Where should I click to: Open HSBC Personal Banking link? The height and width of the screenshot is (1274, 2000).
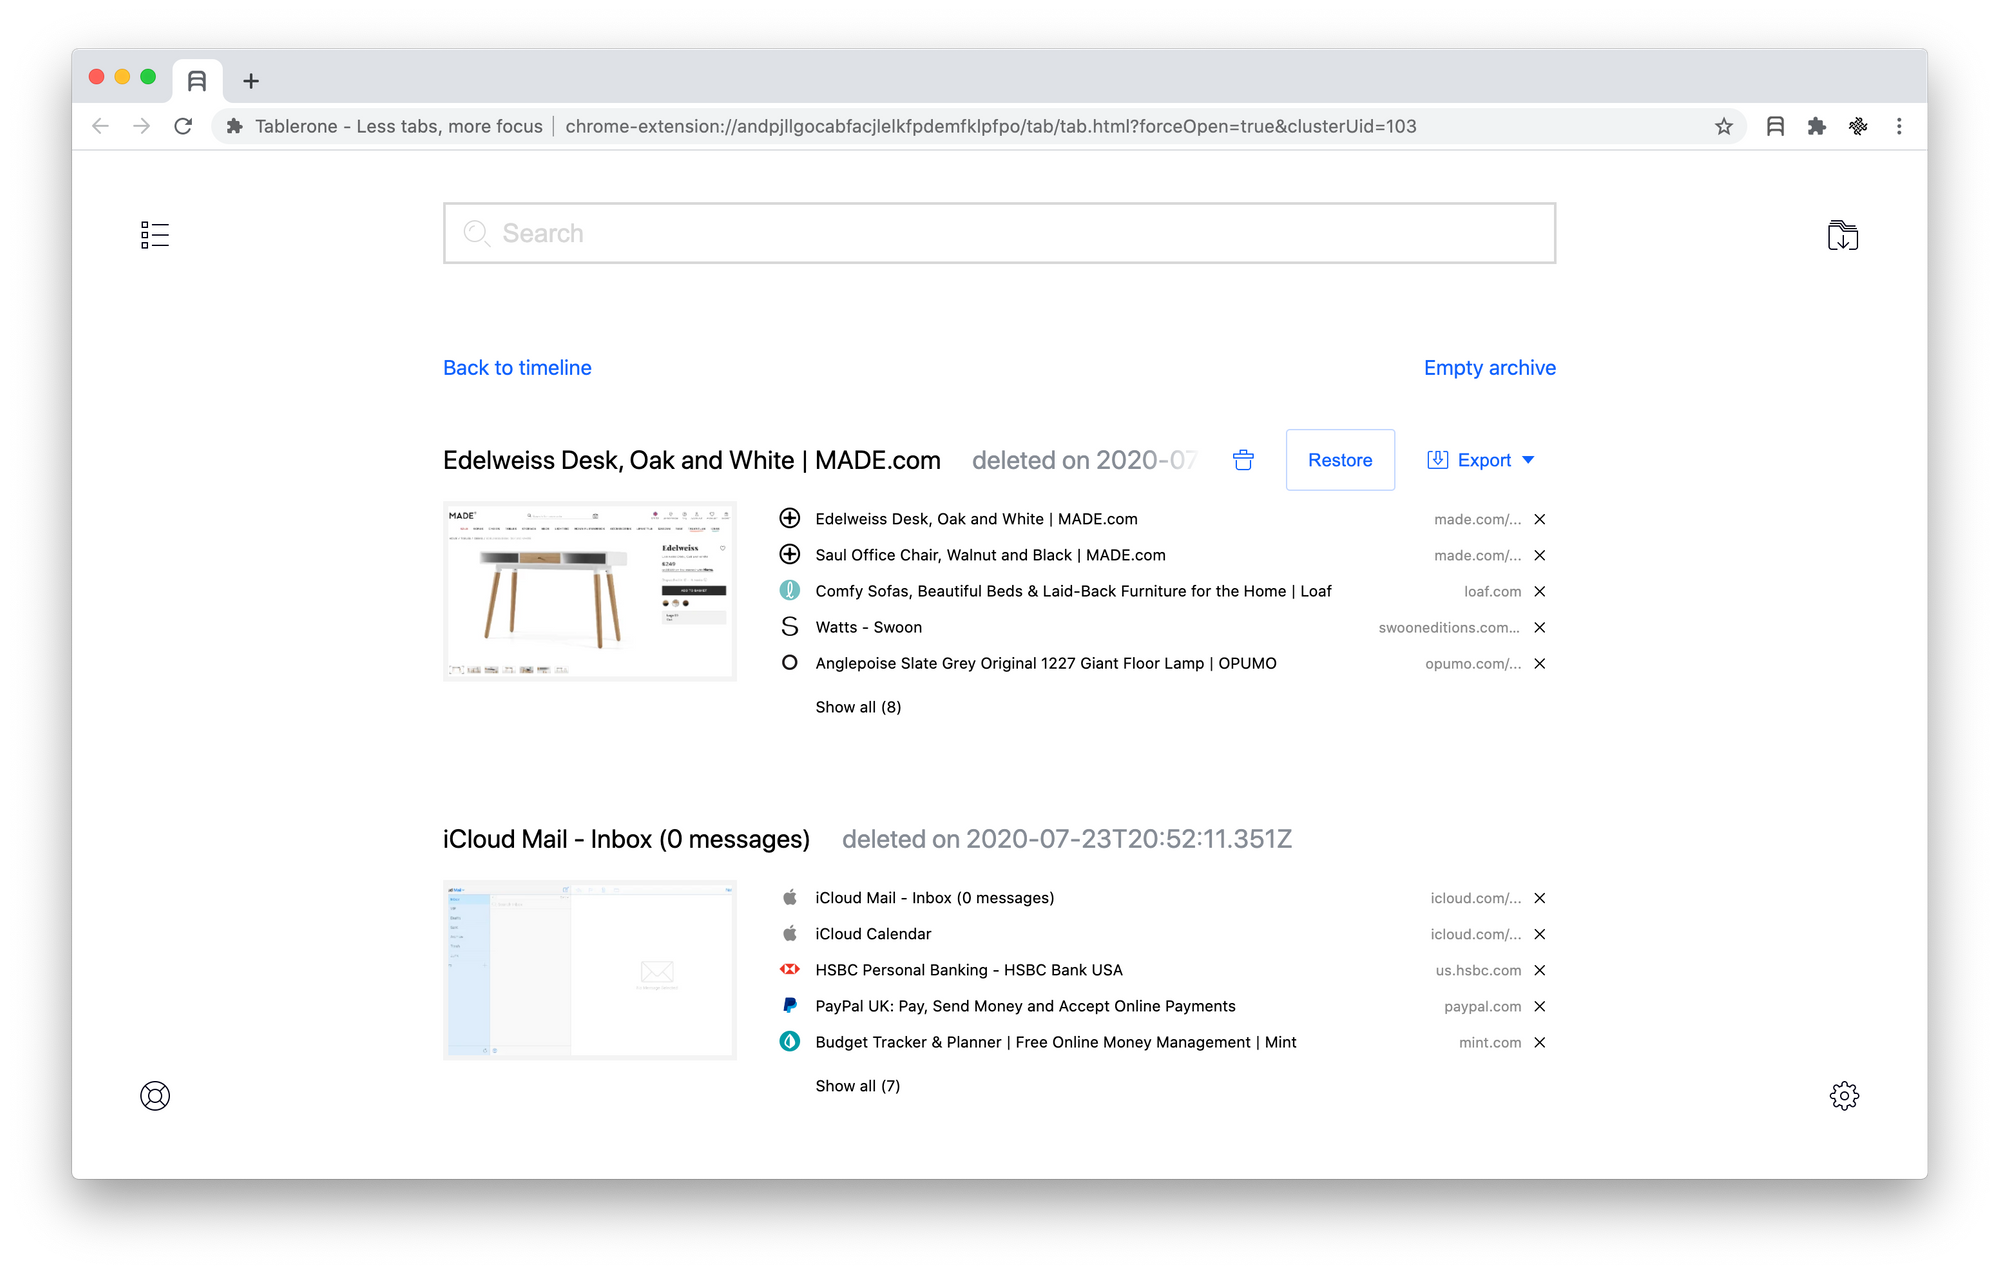(969, 970)
